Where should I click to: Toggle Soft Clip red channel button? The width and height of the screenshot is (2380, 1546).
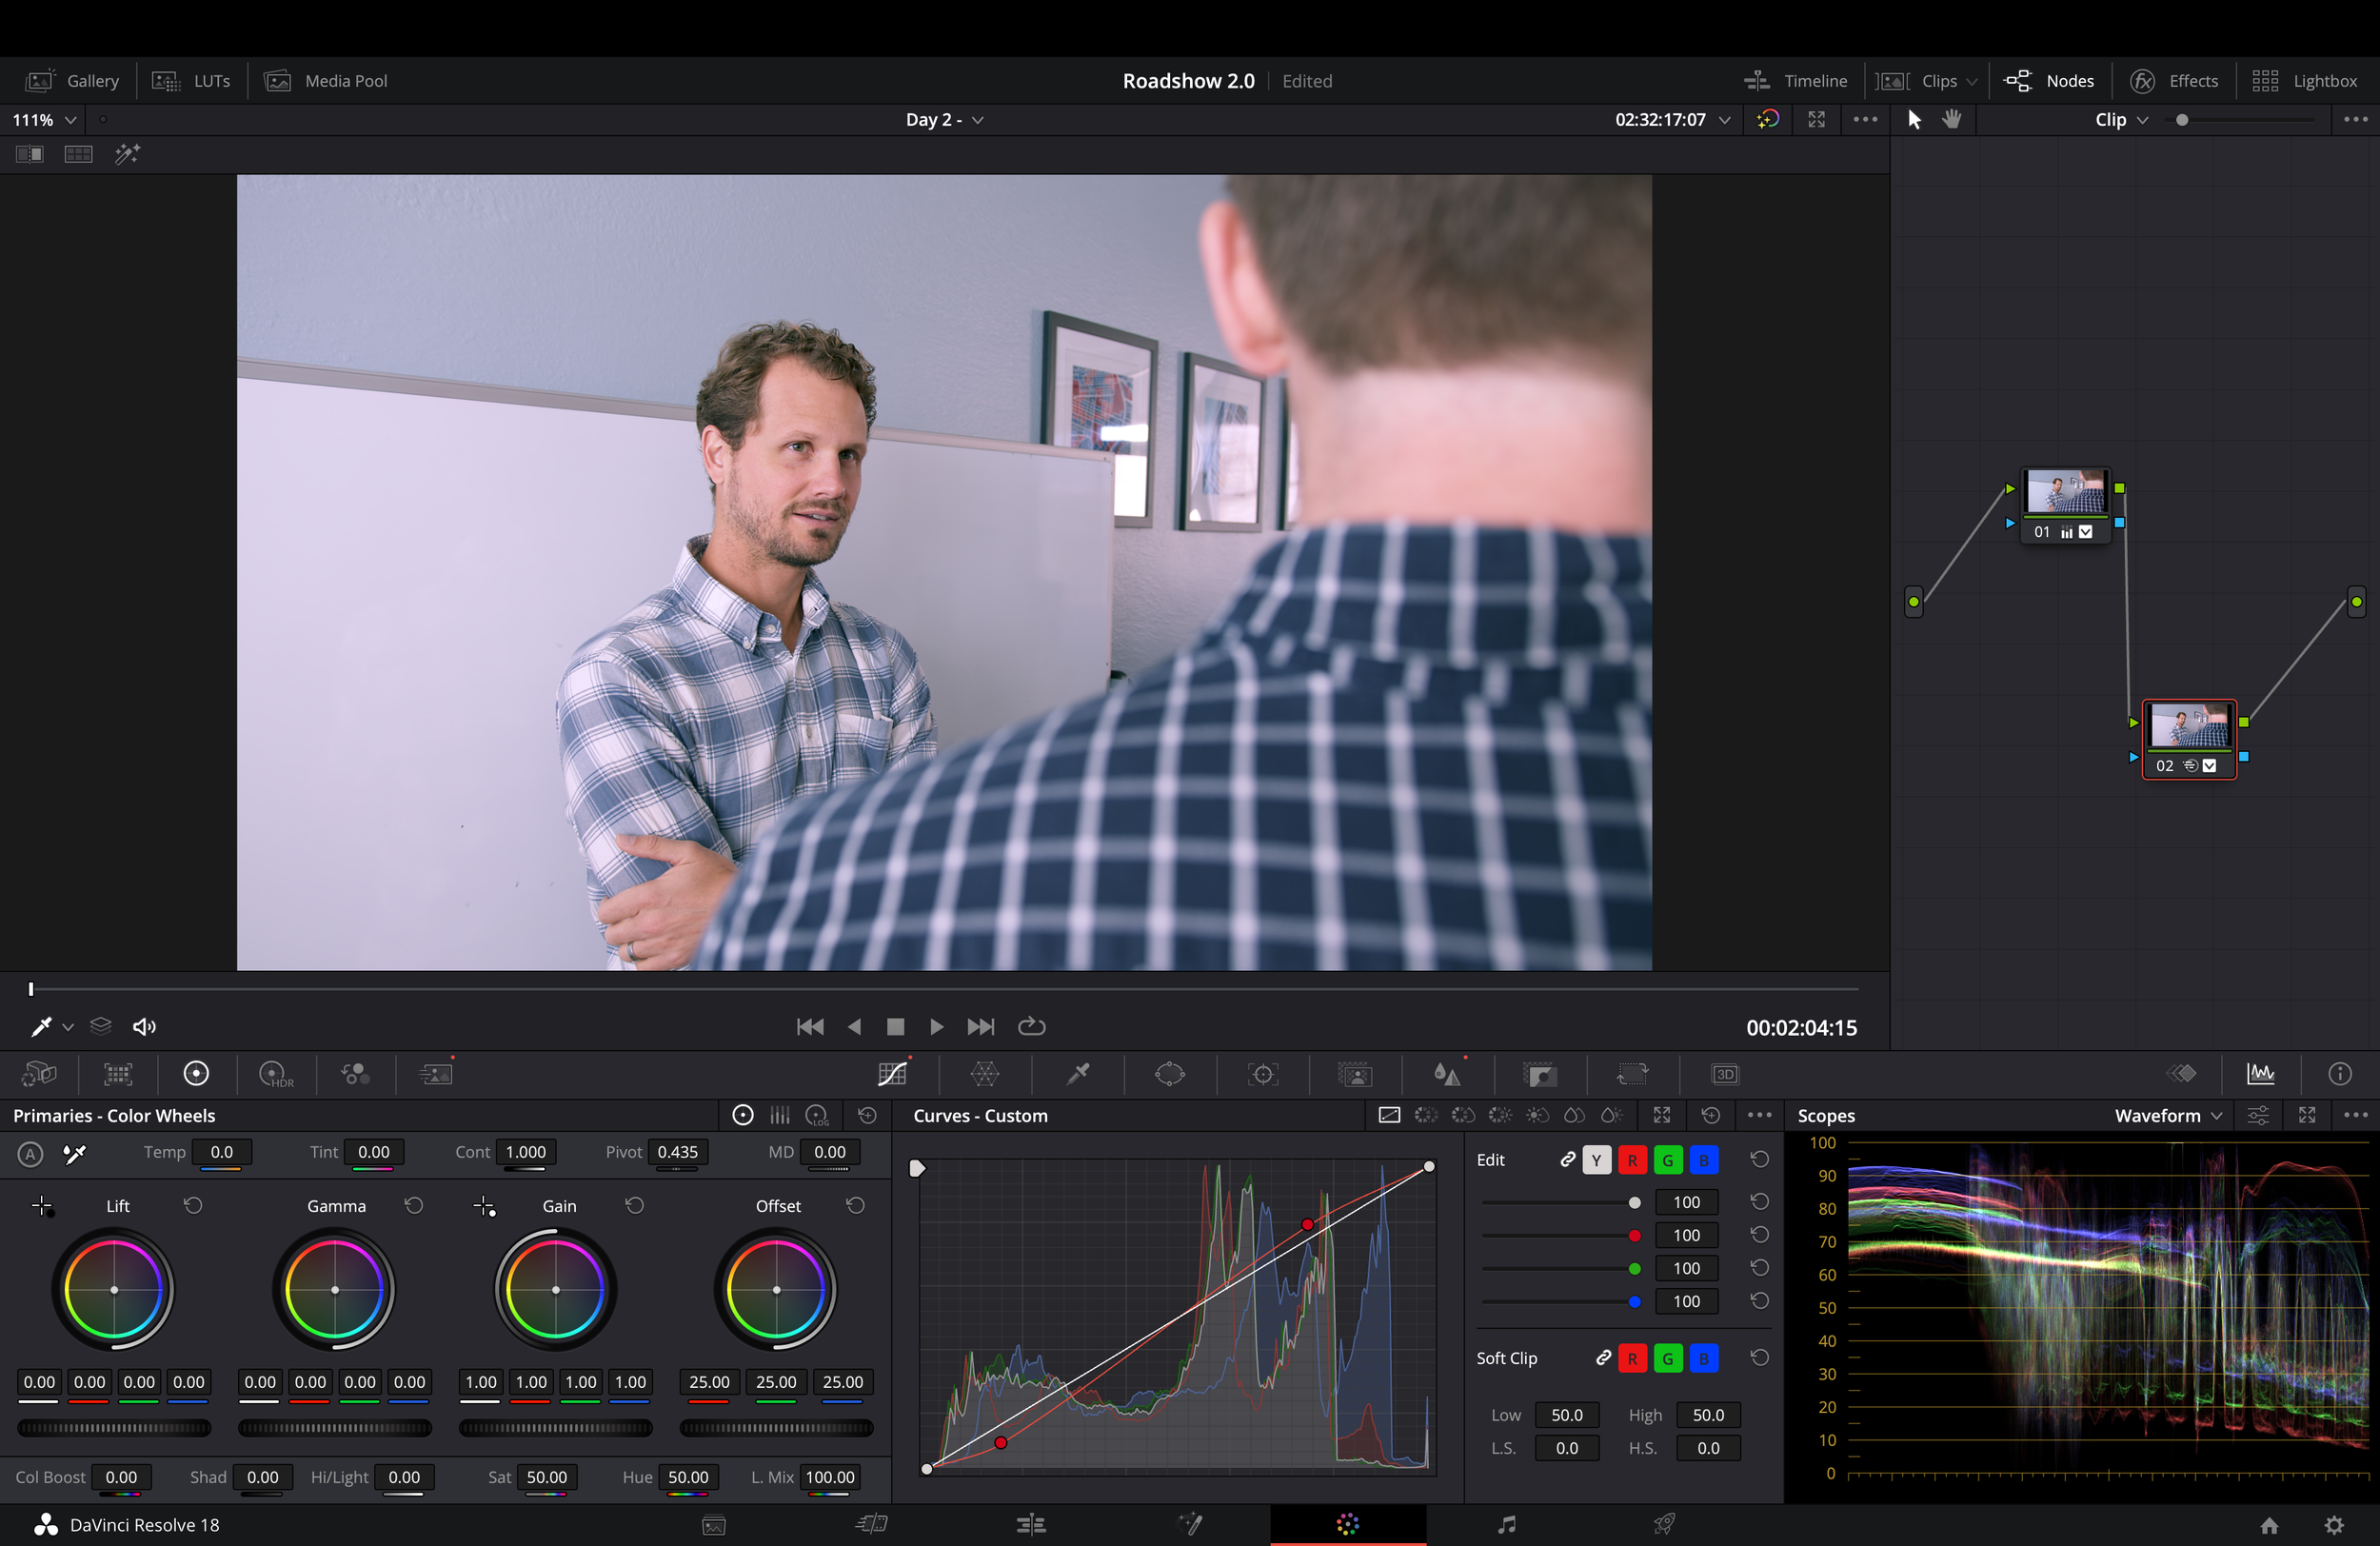[1632, 1358]
